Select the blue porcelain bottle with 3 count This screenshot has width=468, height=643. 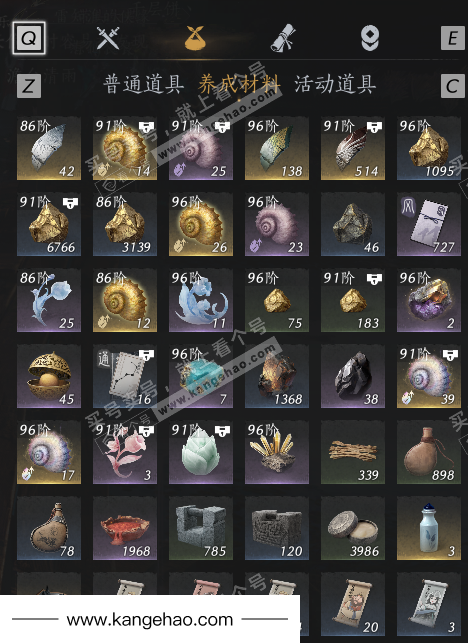[429, 528]
